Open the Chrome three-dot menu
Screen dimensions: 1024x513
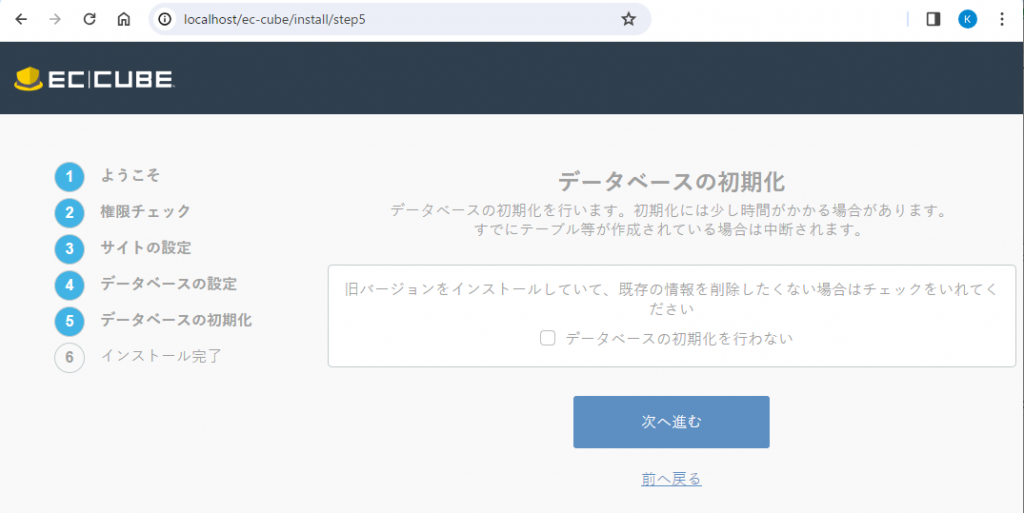pyautogui.click(x=1002, y=19)
